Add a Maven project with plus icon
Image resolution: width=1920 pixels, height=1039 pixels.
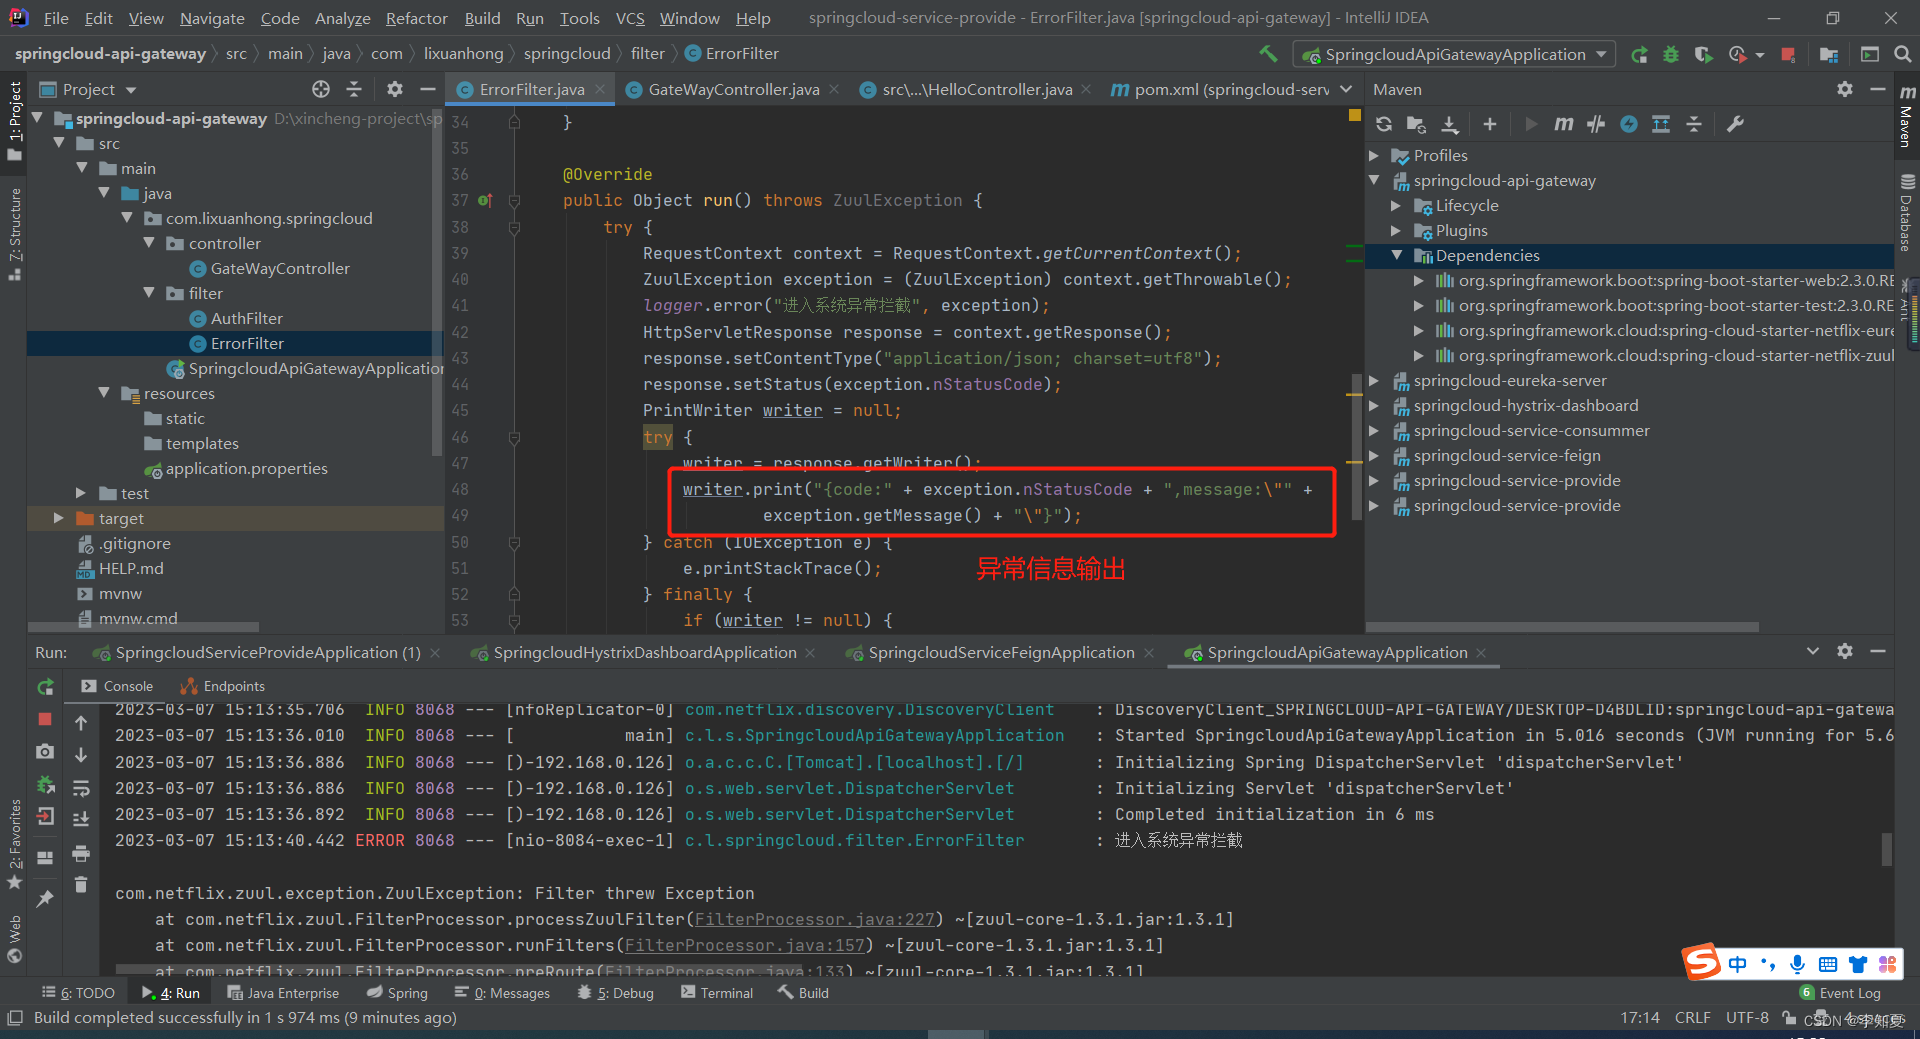(x=1490, y=124)
